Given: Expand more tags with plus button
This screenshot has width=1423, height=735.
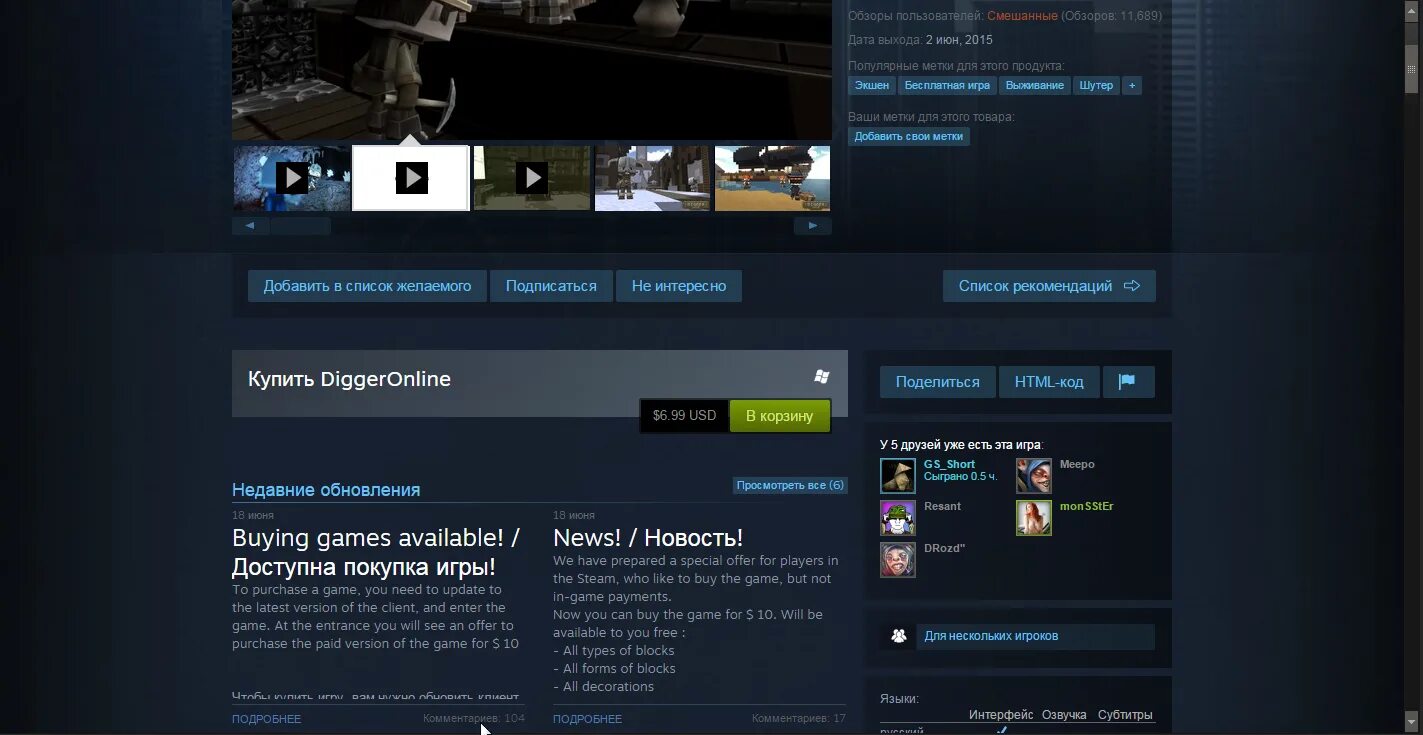Looking at the screenshot, I should pyautogui.click(x=1132, y=86).
